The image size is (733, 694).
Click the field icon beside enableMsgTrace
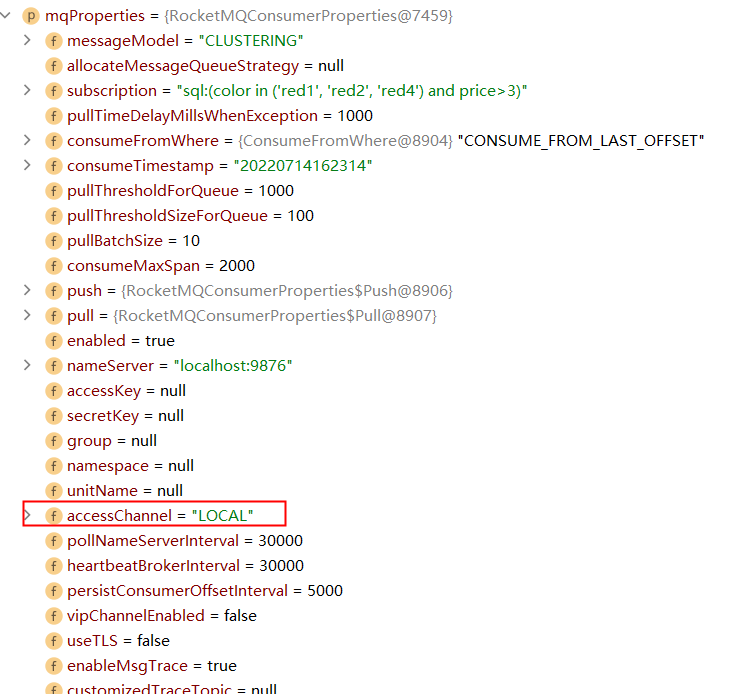pyautogui.click(x=54, y=666)
